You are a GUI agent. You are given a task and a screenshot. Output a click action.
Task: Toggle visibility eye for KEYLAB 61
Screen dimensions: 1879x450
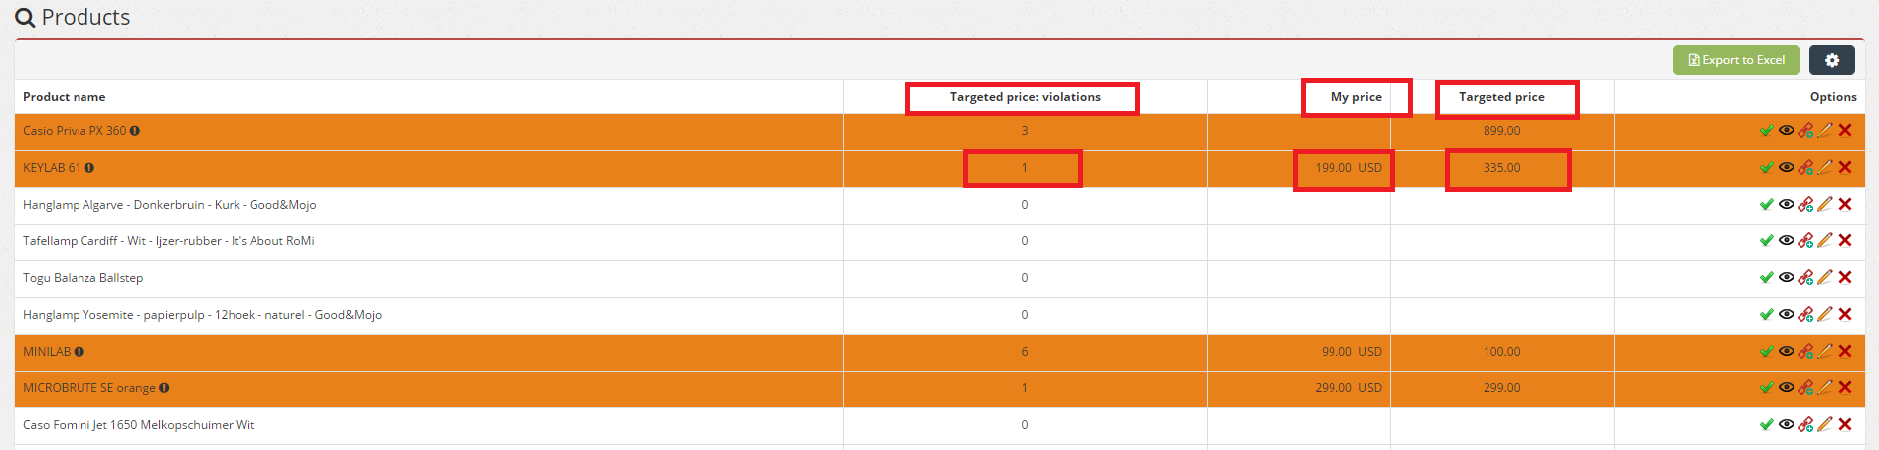[1786, 167]
